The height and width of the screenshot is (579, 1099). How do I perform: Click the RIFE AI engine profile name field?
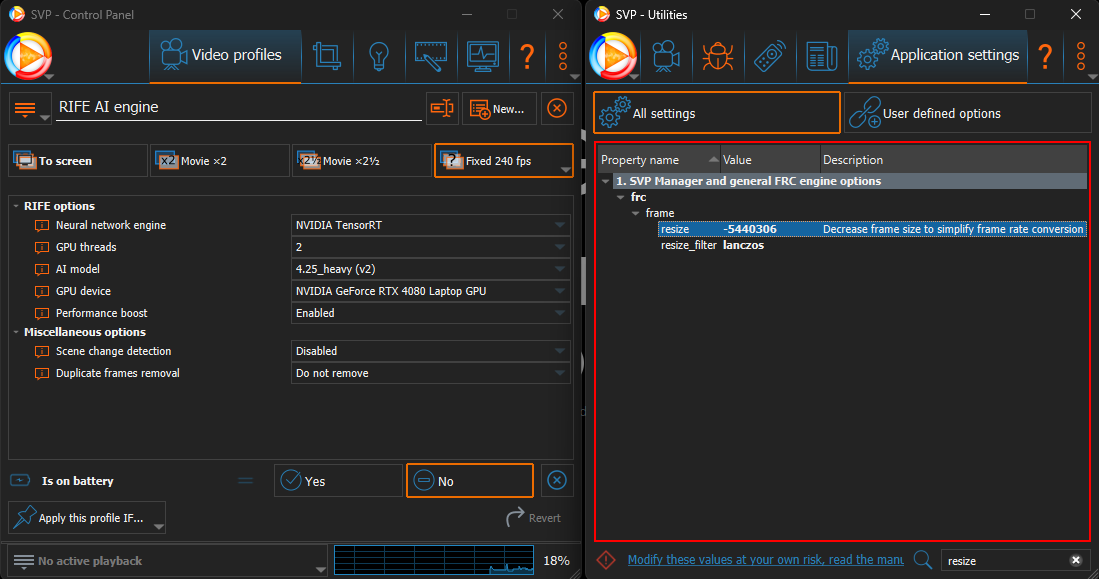coord(238,107)
